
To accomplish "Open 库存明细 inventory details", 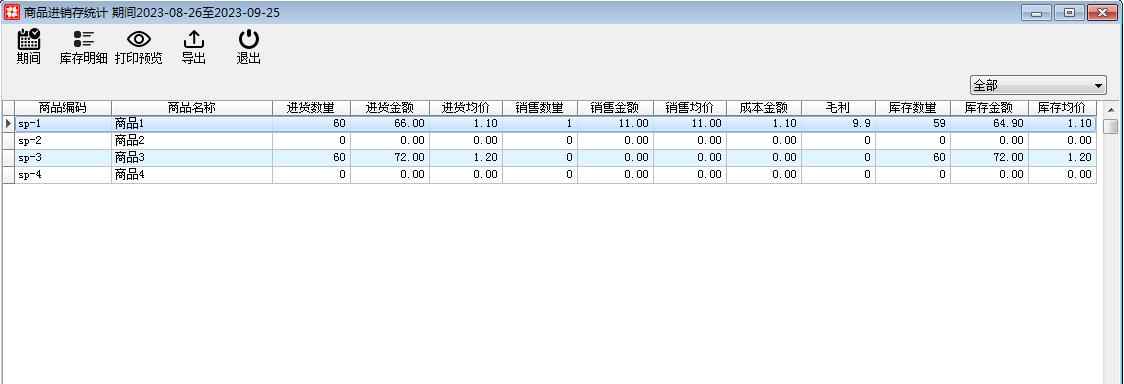I will (x=83, y=47).
